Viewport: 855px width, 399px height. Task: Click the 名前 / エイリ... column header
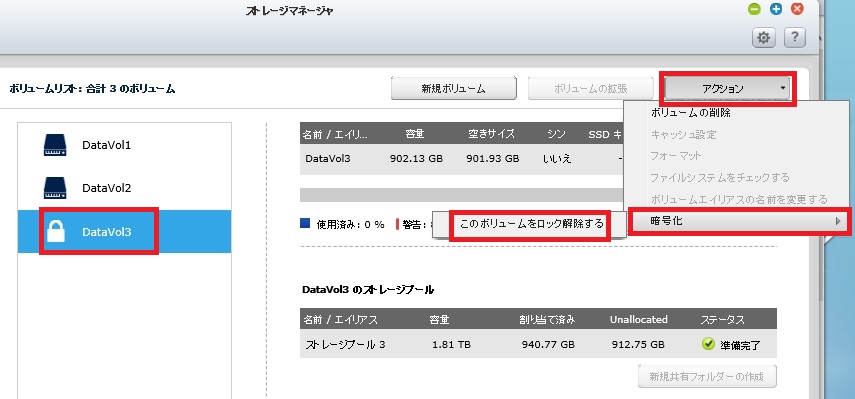pos(336,134)
